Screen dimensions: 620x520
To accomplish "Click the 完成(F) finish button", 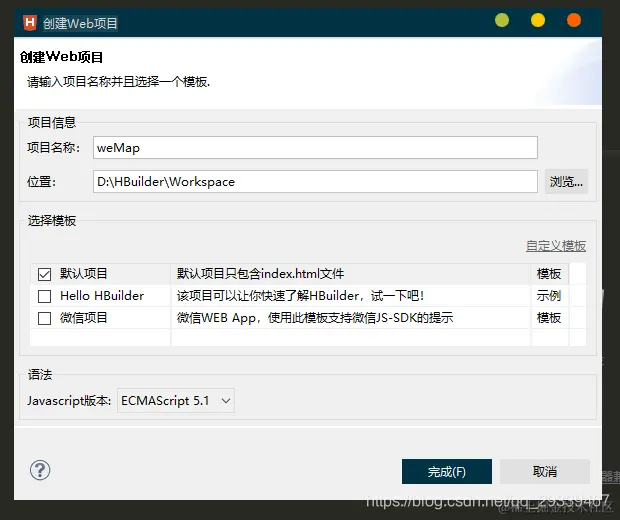I will pyautogui.click(x=447, y=471).
